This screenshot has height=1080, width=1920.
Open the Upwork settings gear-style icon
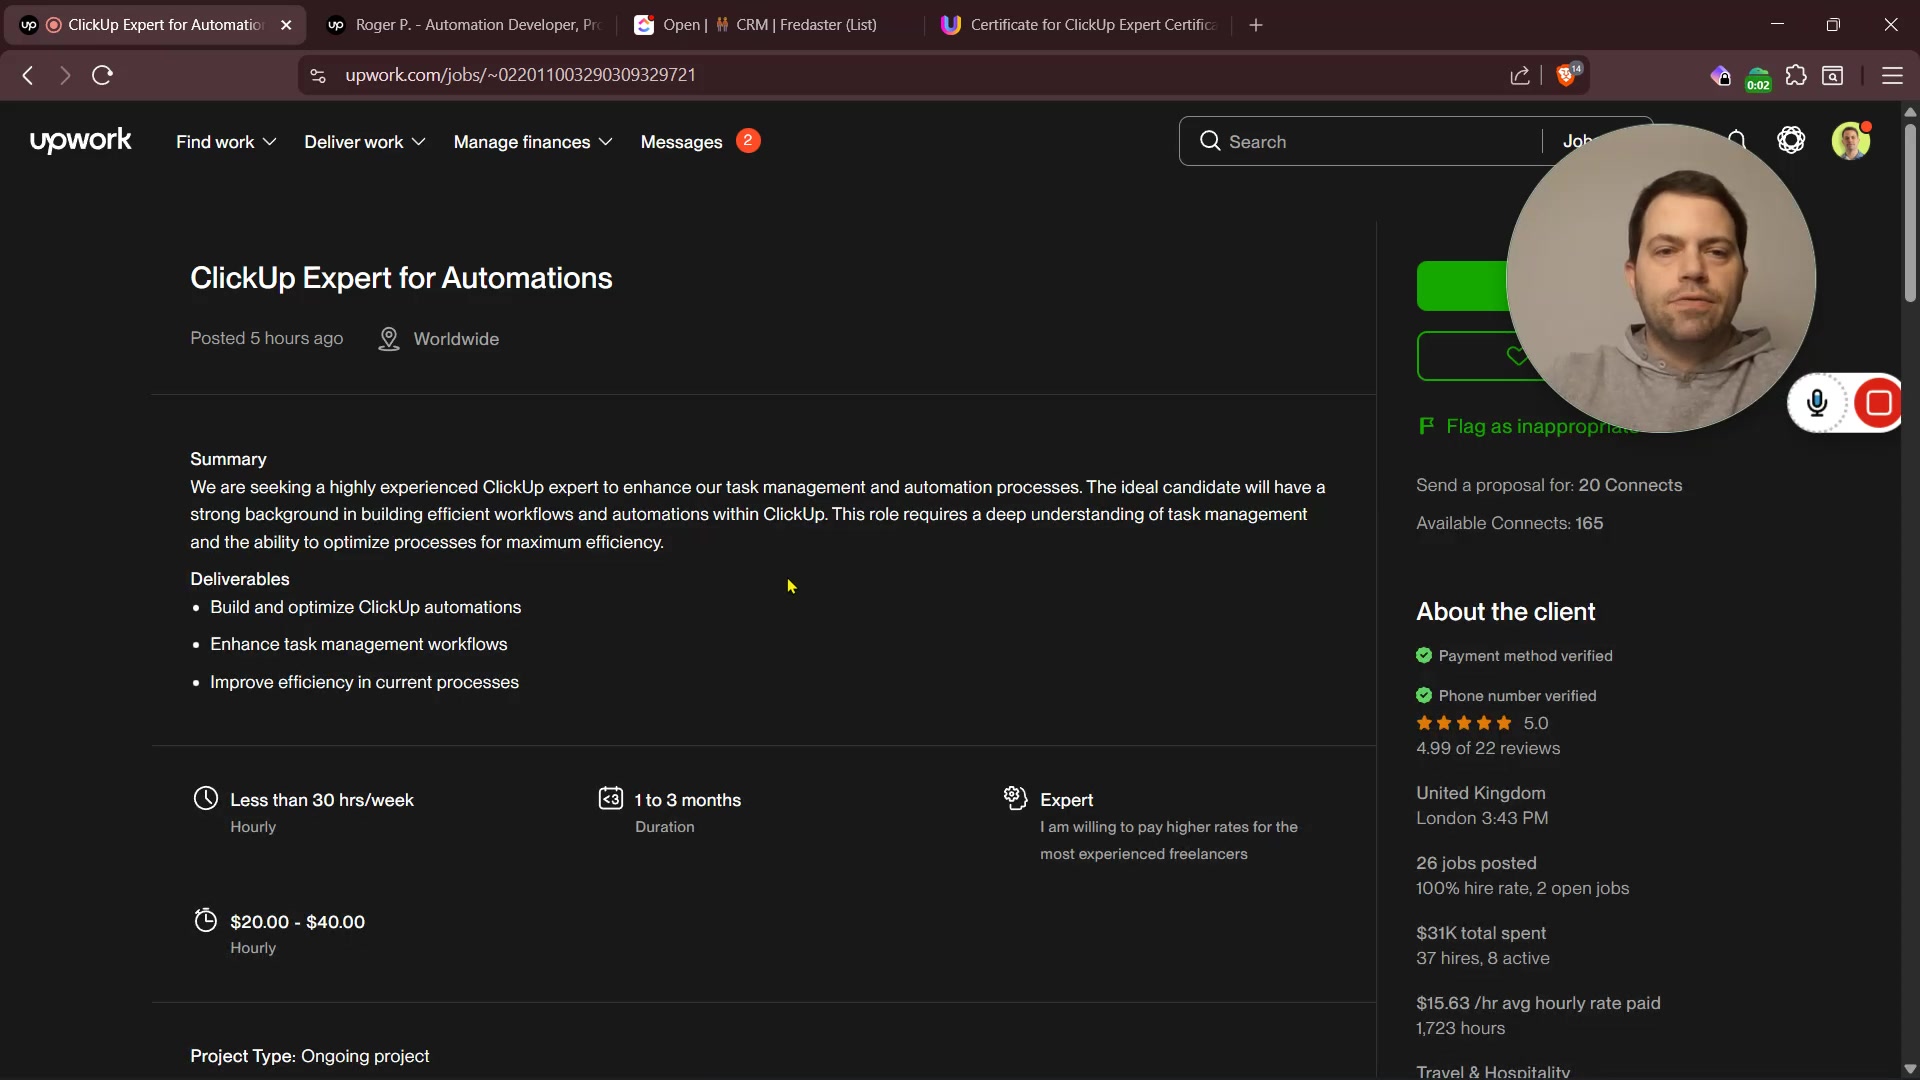coord(1791,141)
